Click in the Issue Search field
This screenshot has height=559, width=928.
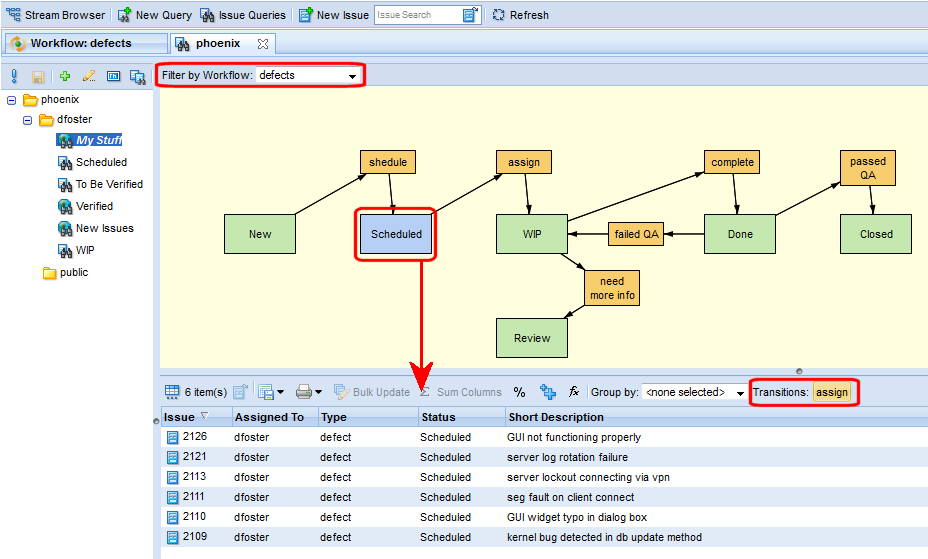417,15
